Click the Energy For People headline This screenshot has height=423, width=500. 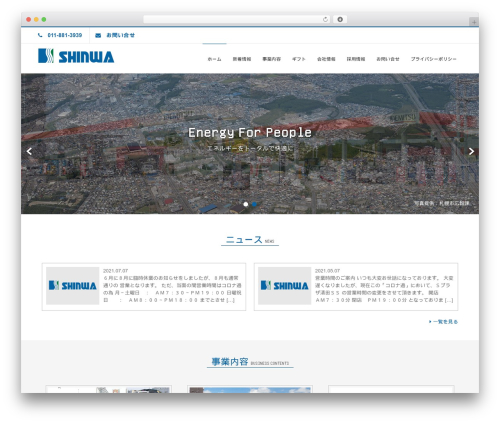250,132
